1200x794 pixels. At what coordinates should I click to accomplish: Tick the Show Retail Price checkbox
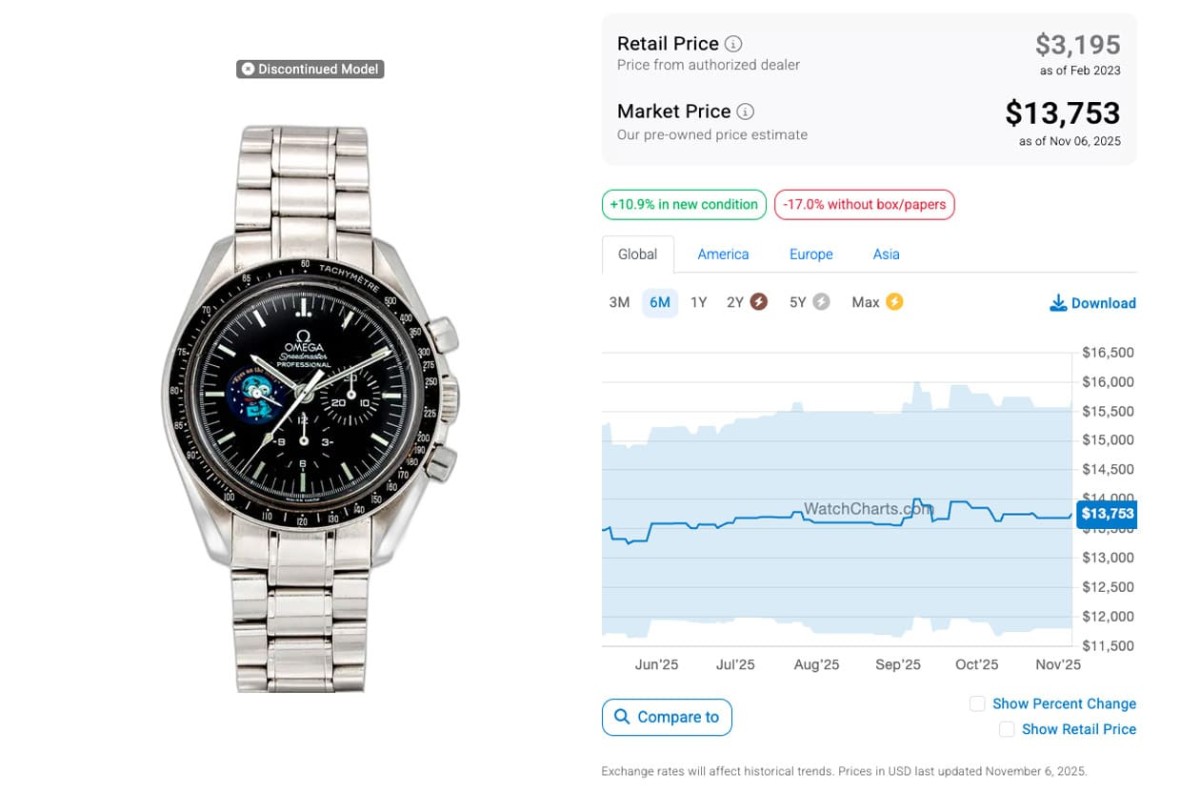click(x=1007, y=730)
